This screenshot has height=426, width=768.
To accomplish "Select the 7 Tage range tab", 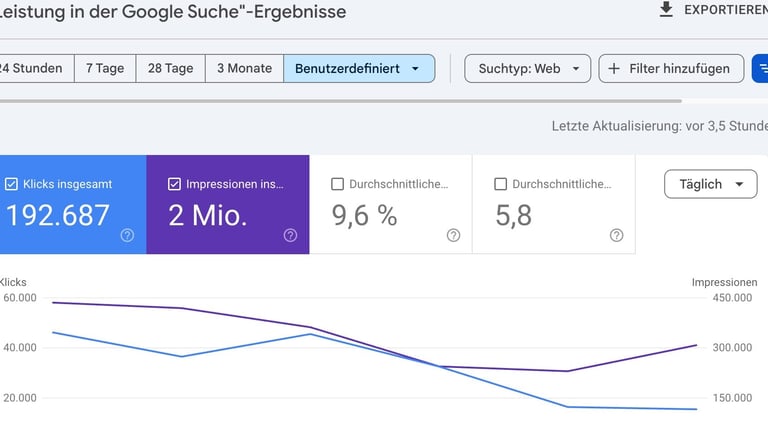I will [105, 69].
